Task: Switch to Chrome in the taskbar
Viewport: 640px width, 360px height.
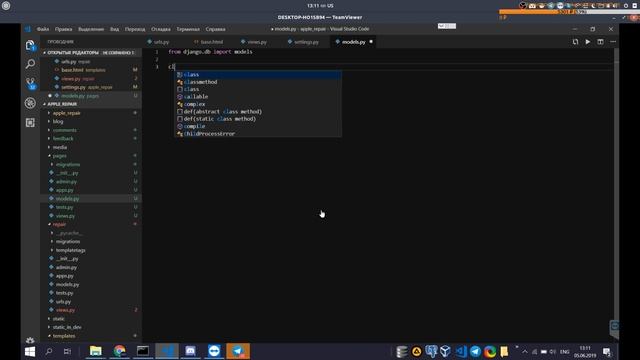Action: [119, 351]
